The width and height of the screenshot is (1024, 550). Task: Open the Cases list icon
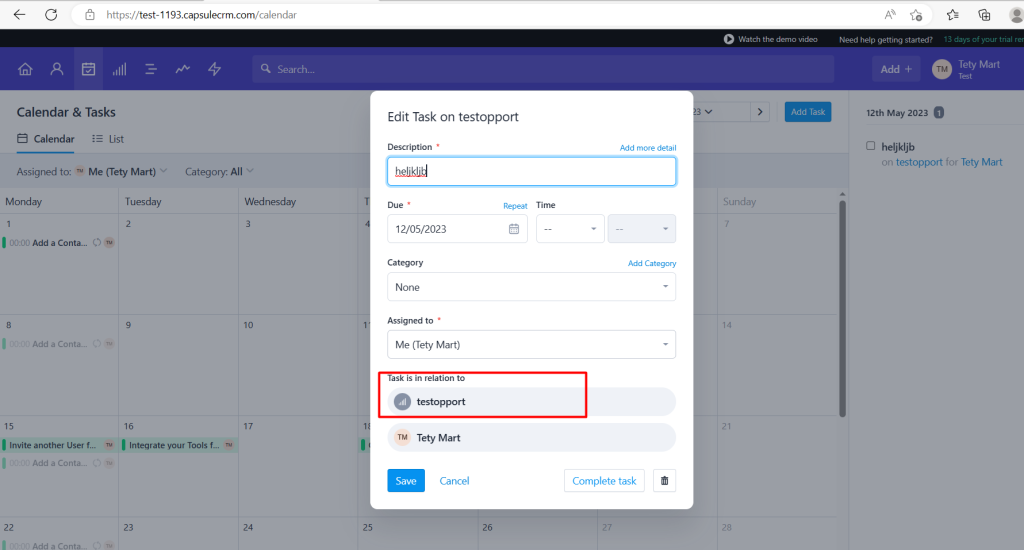(151, 69)
